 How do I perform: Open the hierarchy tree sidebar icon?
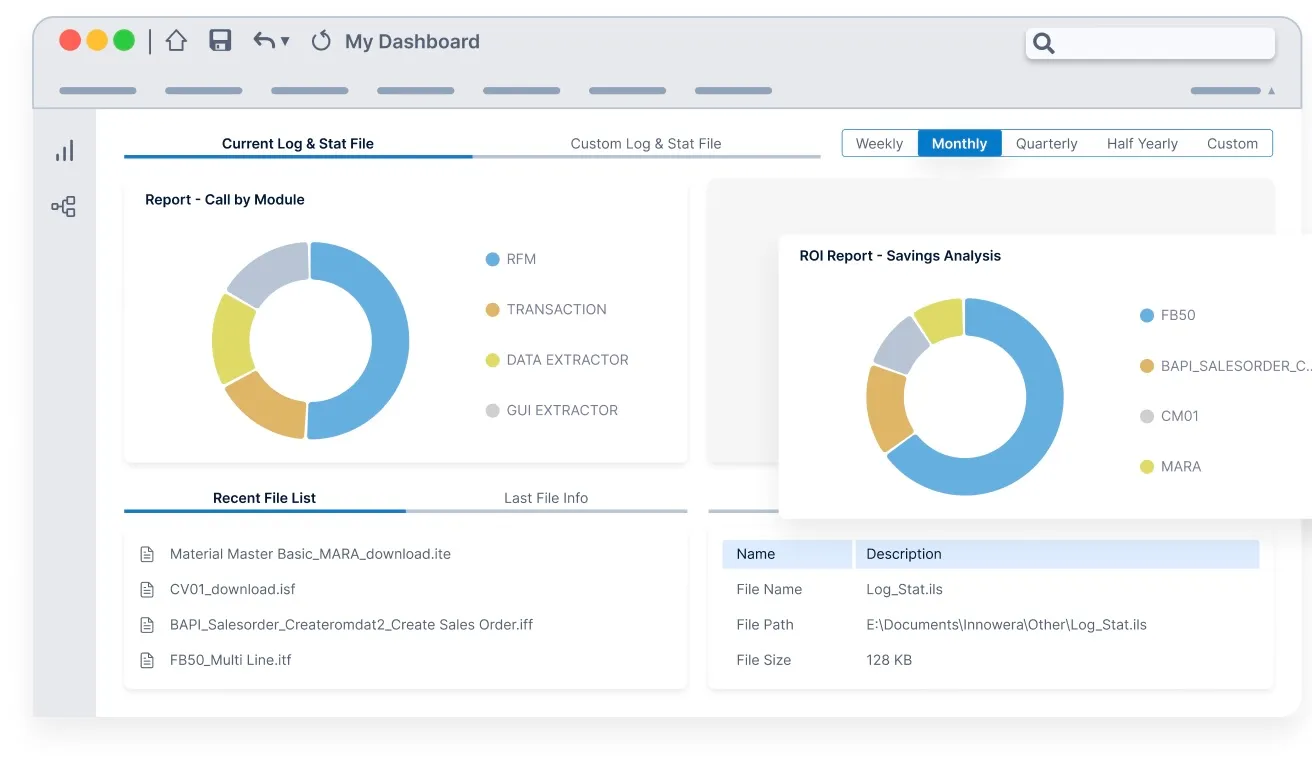(x=64, y=207)
